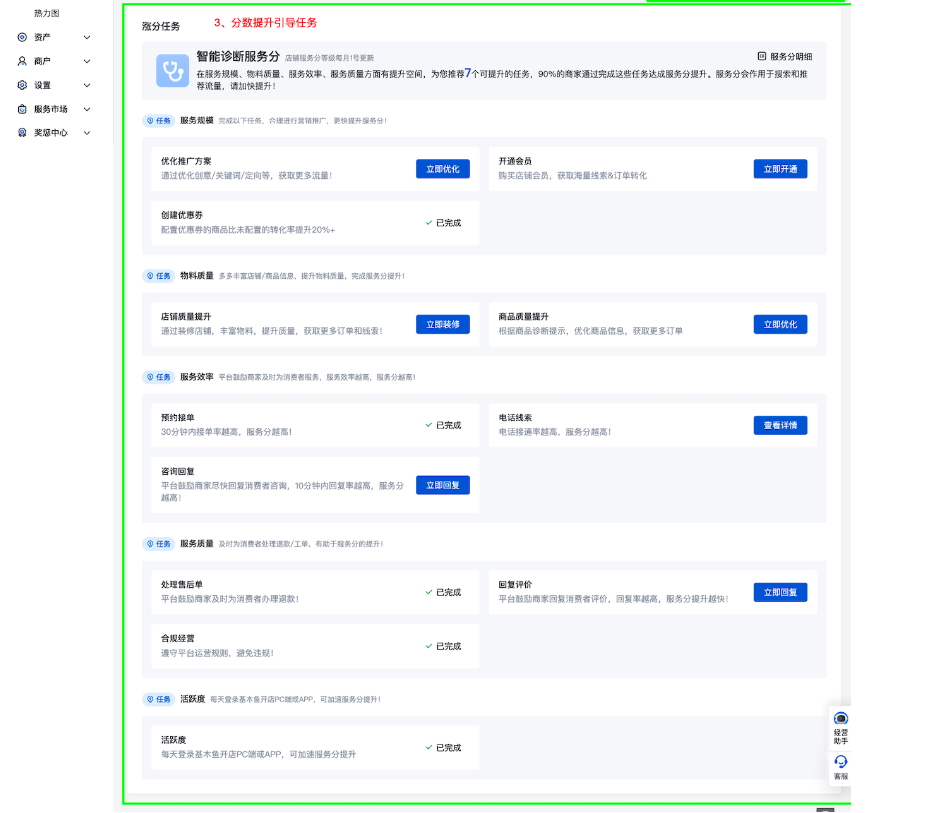This screenshot has width=946, height=813.
Task: Click 立即开通 to open store membership
Action: point(780,169)
